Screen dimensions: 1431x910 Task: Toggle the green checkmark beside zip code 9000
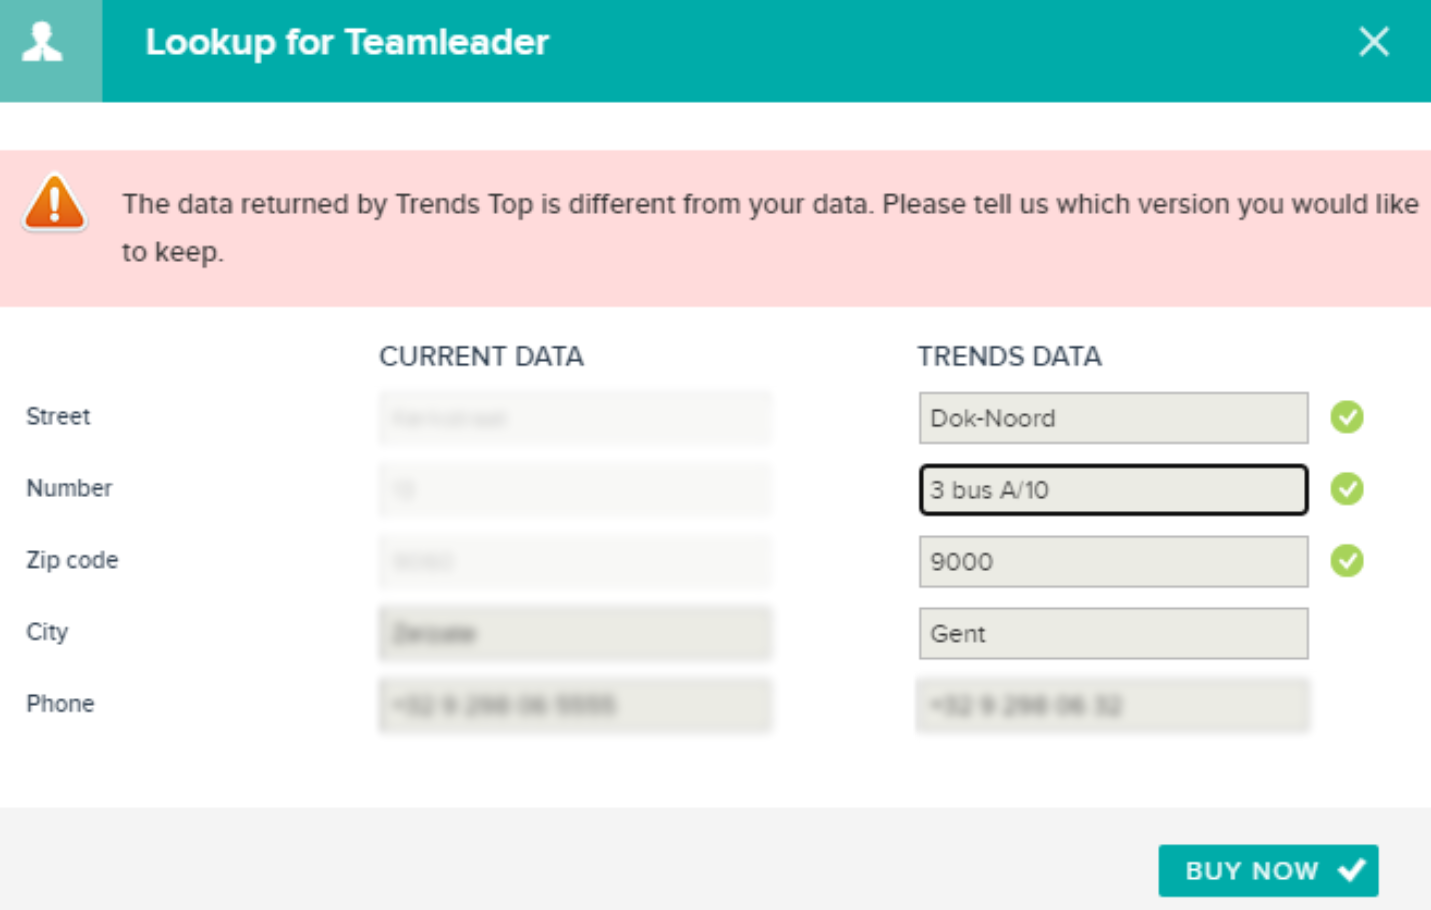[x=1347, y=561]
